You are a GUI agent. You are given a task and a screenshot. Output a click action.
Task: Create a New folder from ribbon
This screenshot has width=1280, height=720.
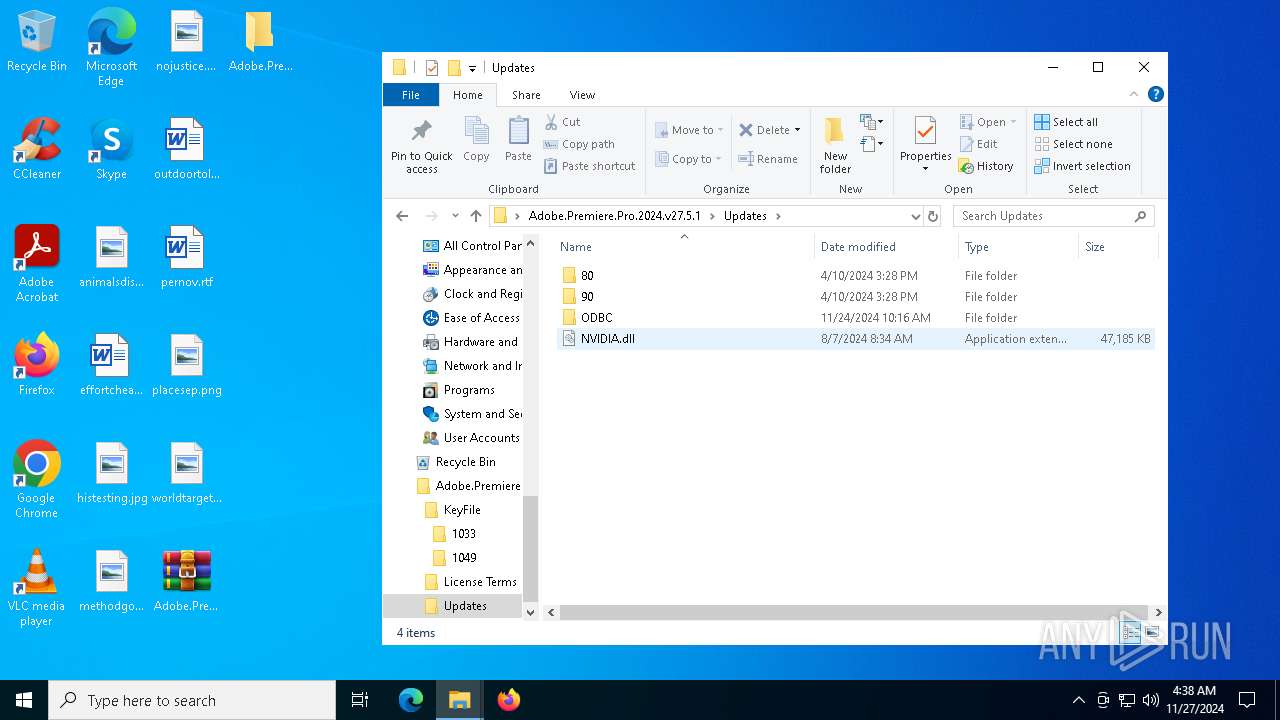tap(835, 146)
